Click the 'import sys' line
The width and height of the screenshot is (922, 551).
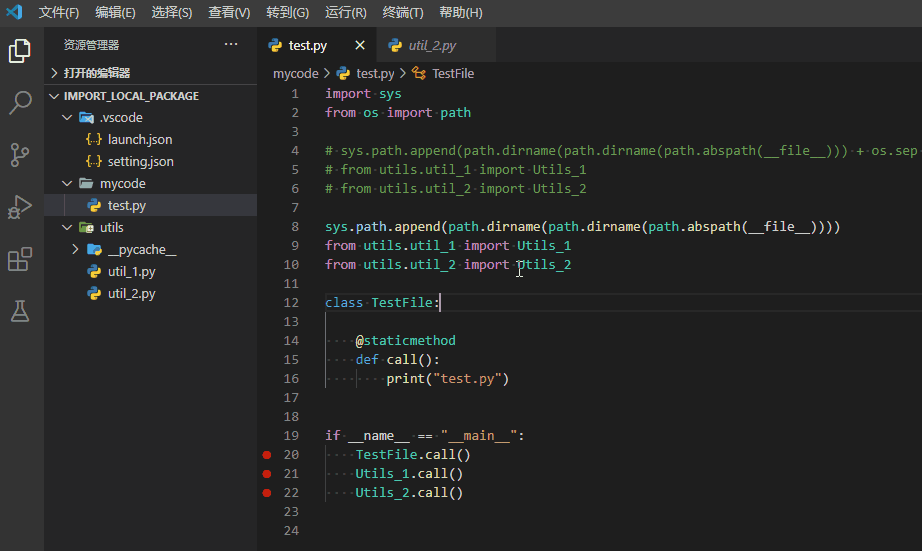coord(363,93)
